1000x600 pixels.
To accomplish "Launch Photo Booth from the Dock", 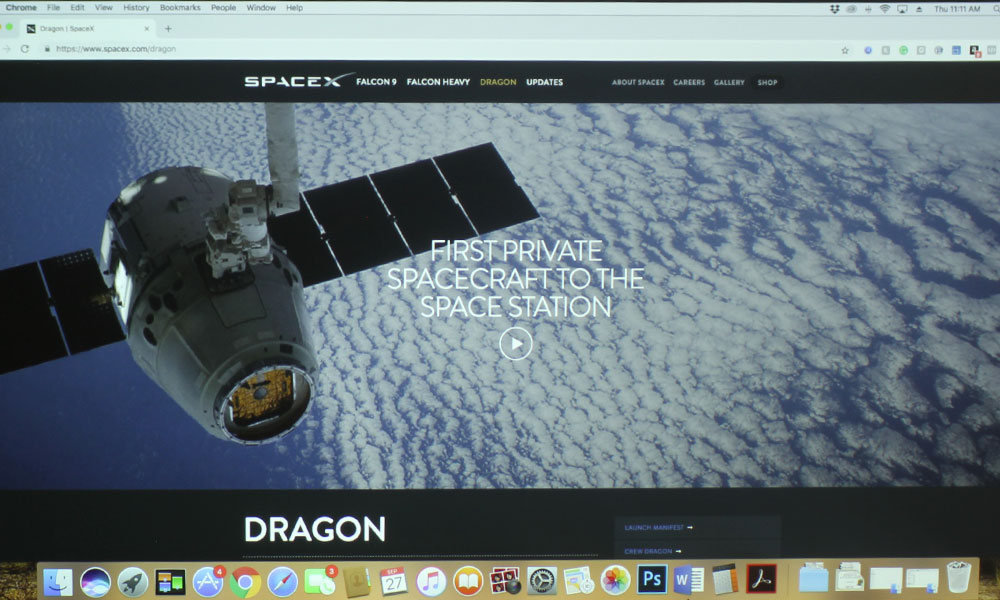I will click(x=505, y=581).
